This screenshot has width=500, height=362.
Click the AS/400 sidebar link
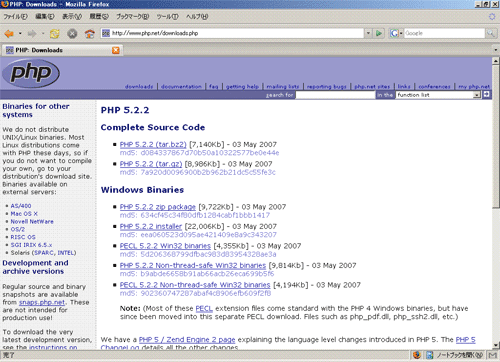[x=21, y=206]
